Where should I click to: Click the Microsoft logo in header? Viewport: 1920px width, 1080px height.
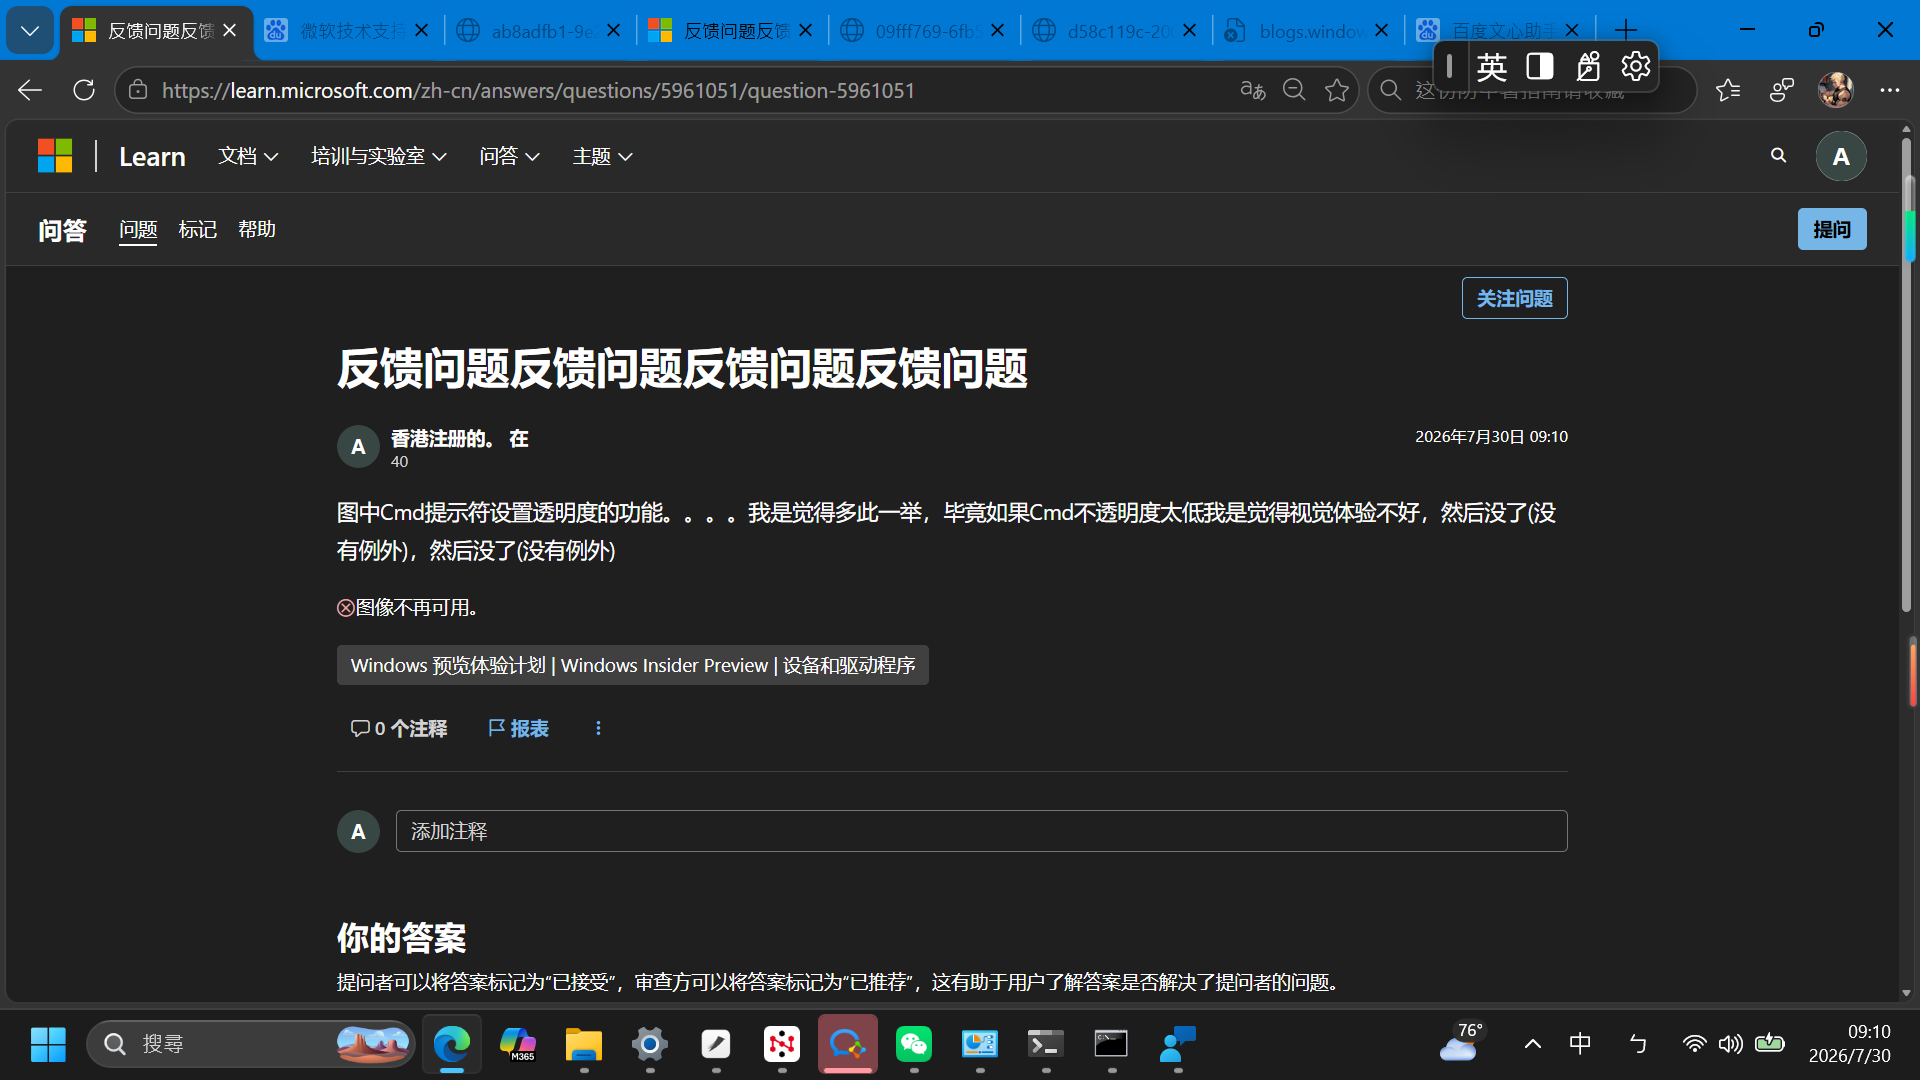click(x=55, y=156)
